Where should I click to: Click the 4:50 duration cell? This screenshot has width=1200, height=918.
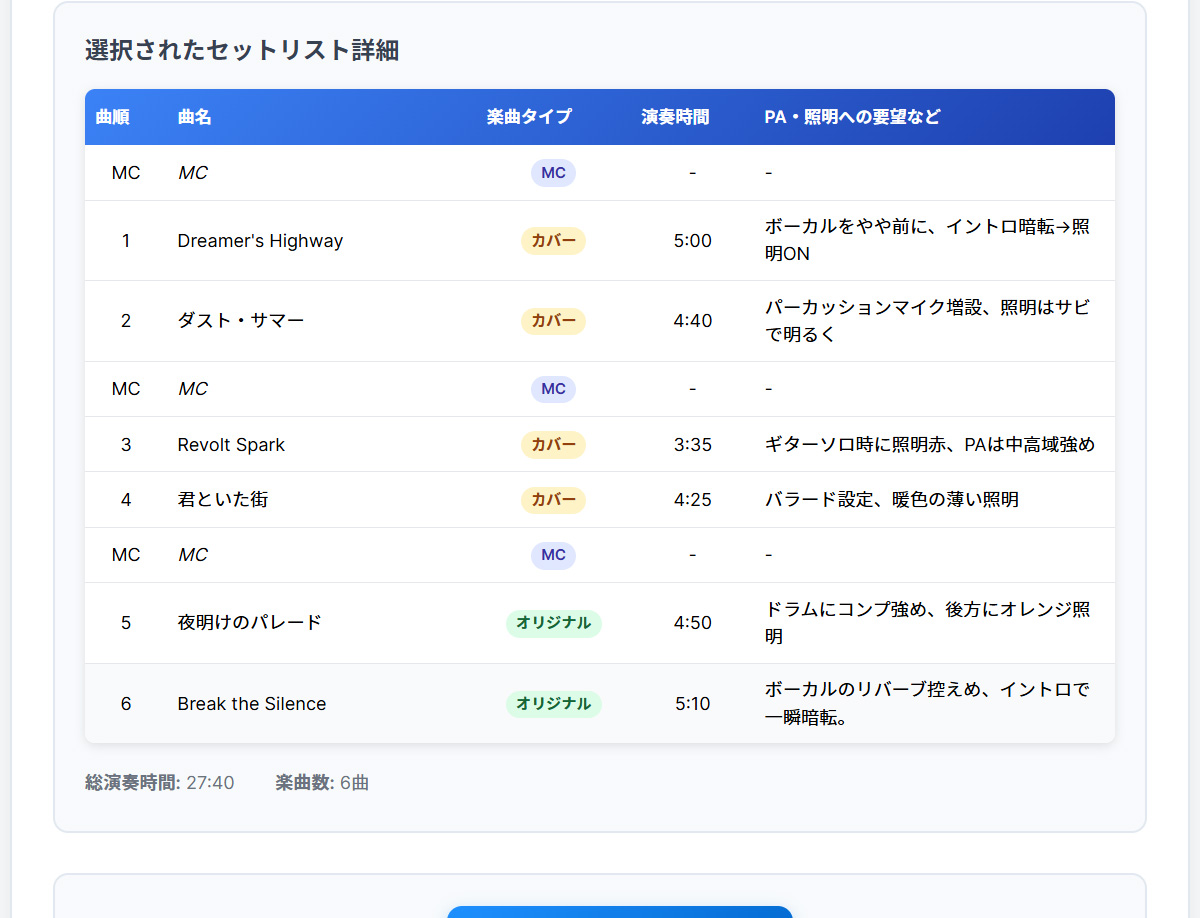click(693, 623)
